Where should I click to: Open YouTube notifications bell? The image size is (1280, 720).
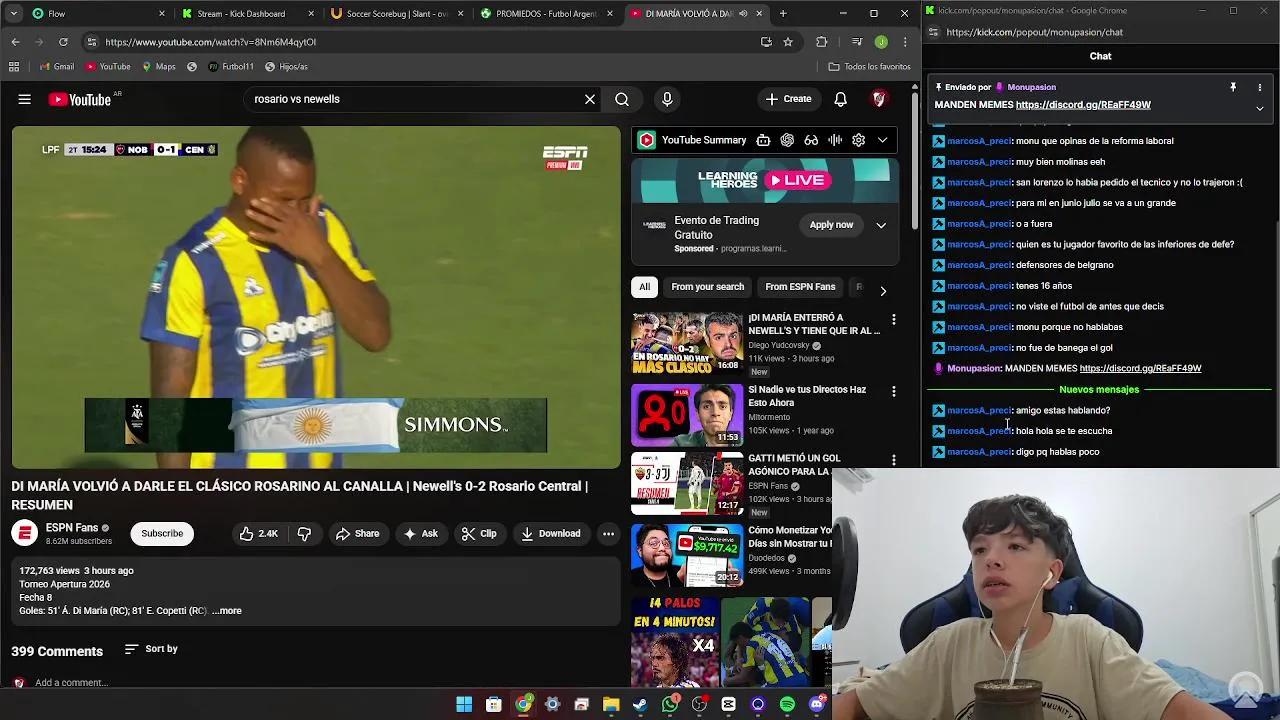tap(841, 99)
